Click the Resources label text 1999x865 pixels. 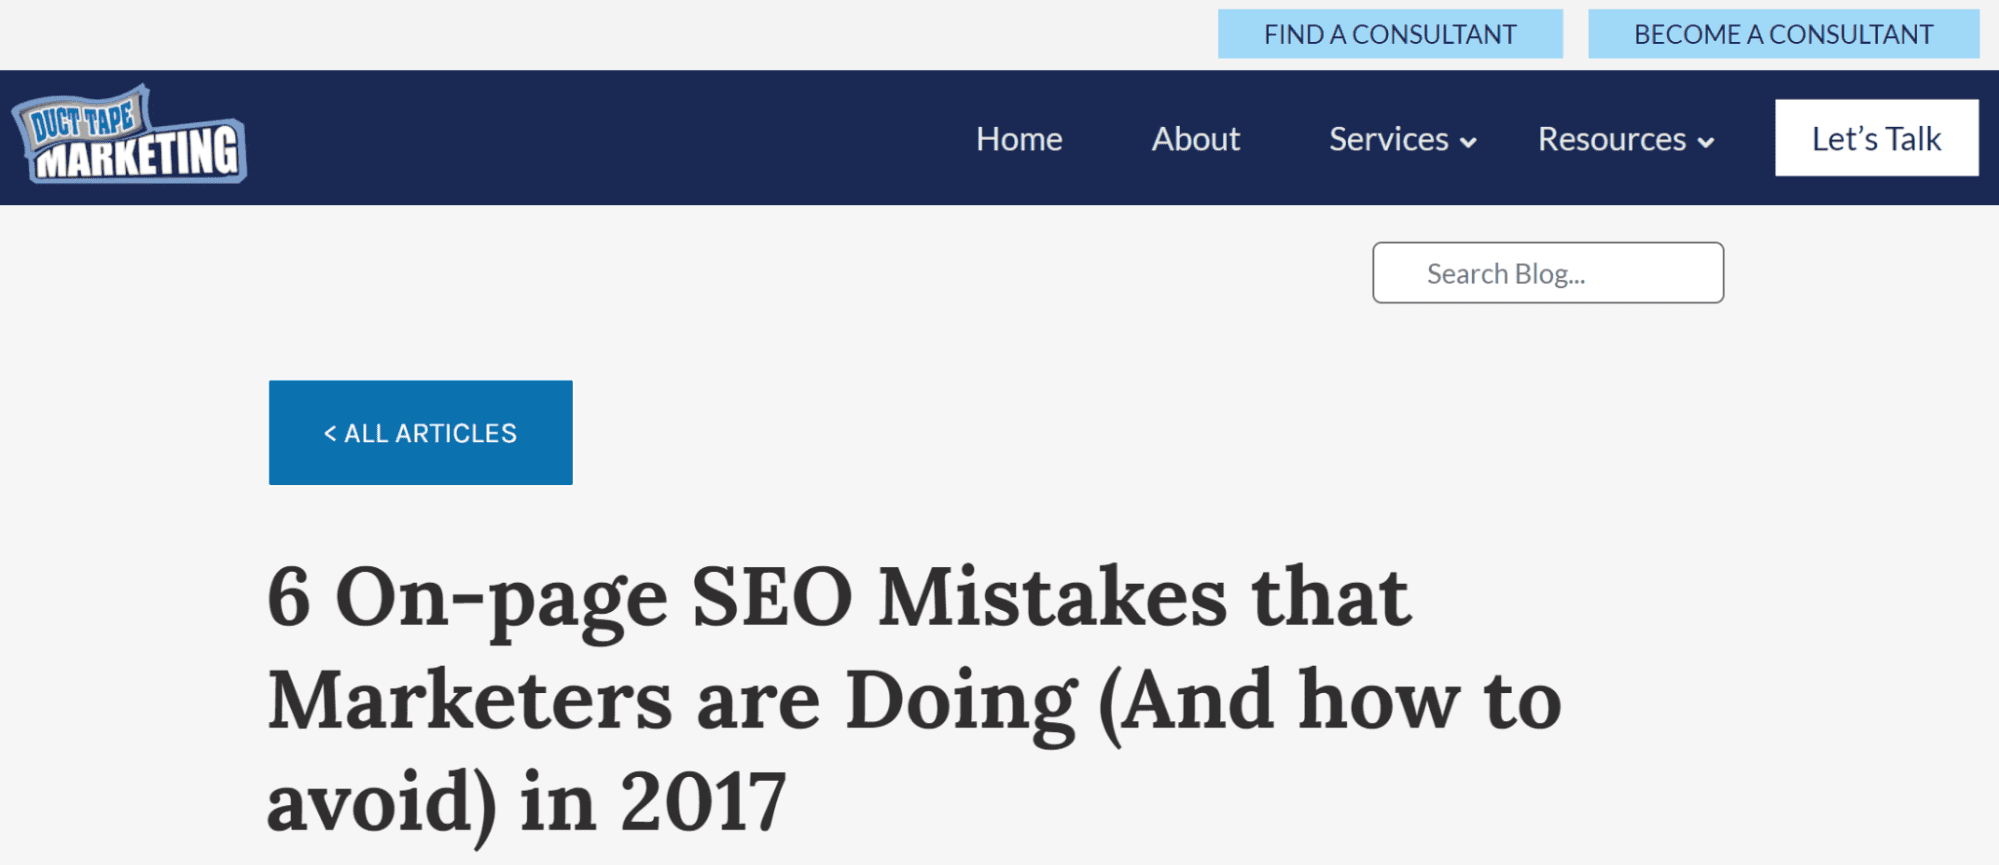(1612, 139)
